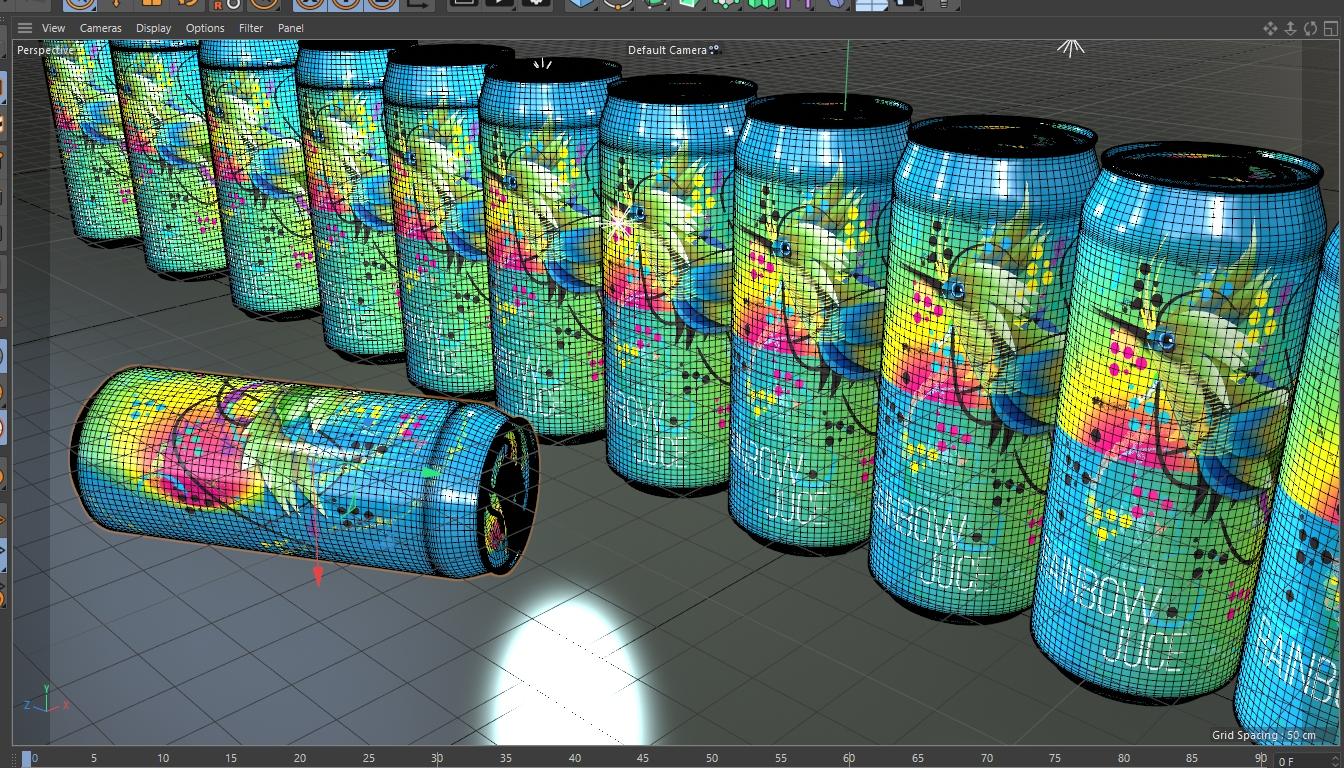1344x768 pixels.
Task: Jump timeline to frame 25
Action: tap(369, 758)
